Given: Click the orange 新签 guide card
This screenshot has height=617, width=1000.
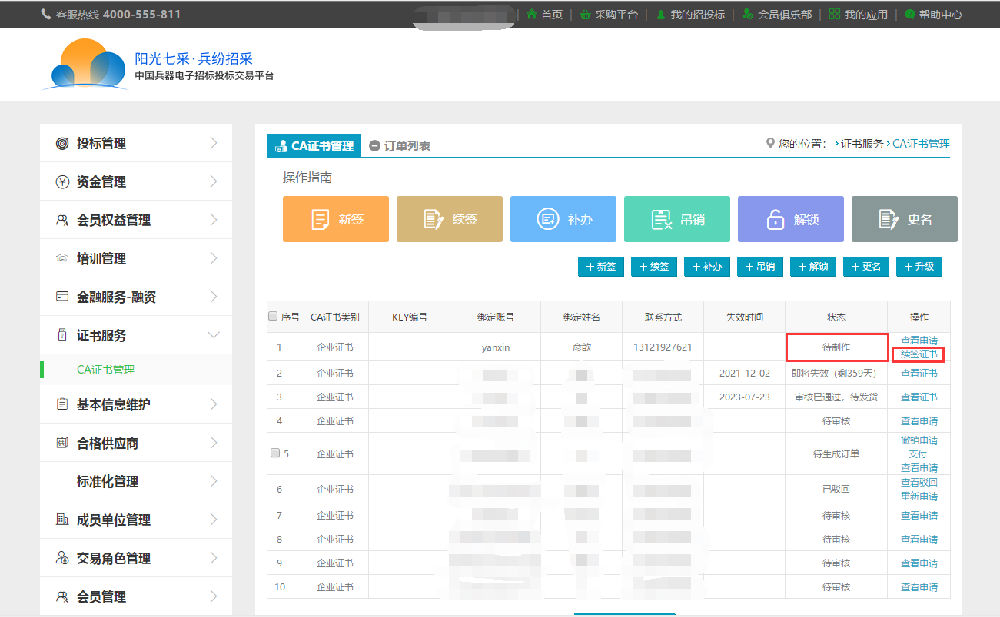Looking at the screenshot, I should (x=335, y=219).
